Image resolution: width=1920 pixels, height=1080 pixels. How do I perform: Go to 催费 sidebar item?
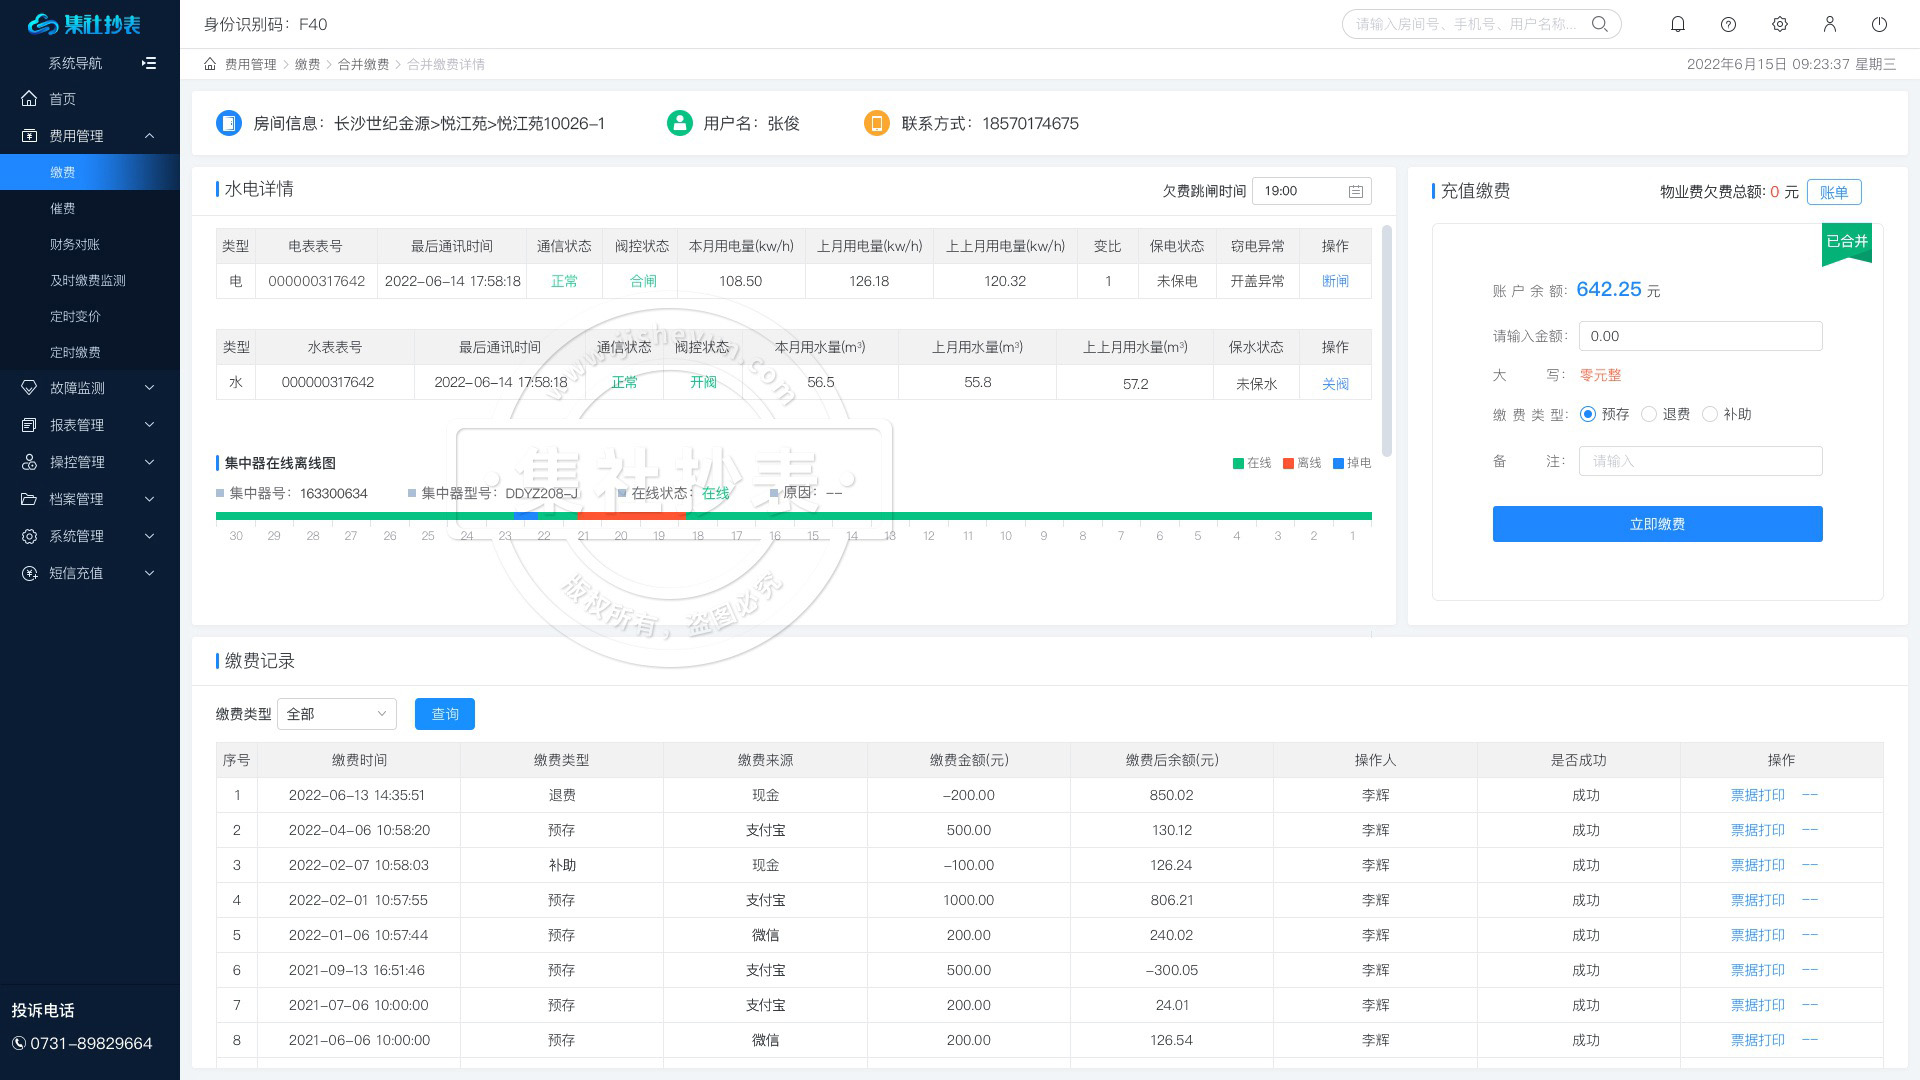[x=63, y=208]
